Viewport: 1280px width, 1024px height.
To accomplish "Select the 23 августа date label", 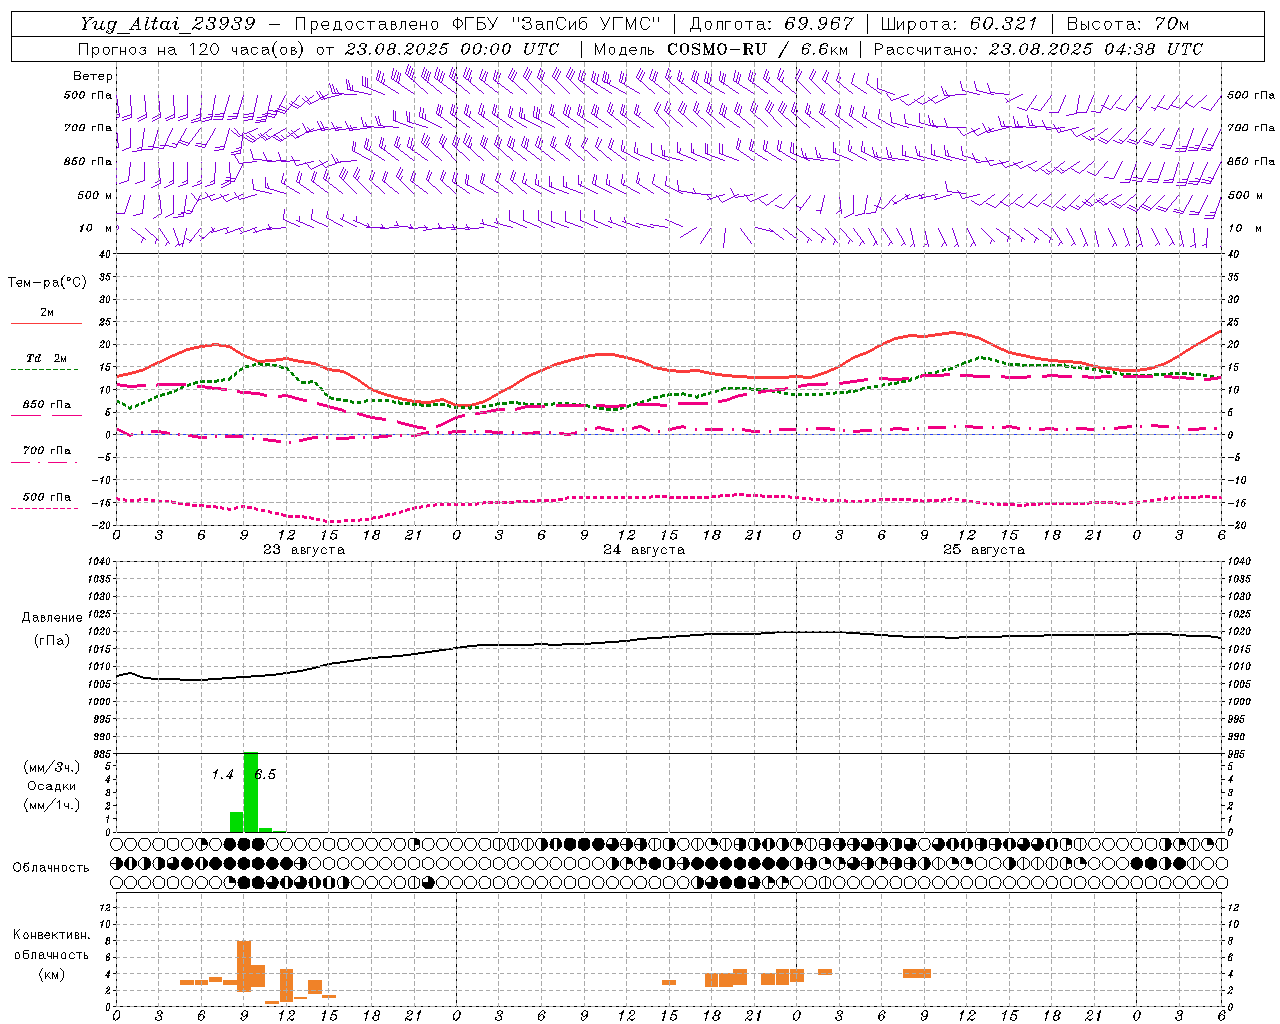I will point(304,550).
